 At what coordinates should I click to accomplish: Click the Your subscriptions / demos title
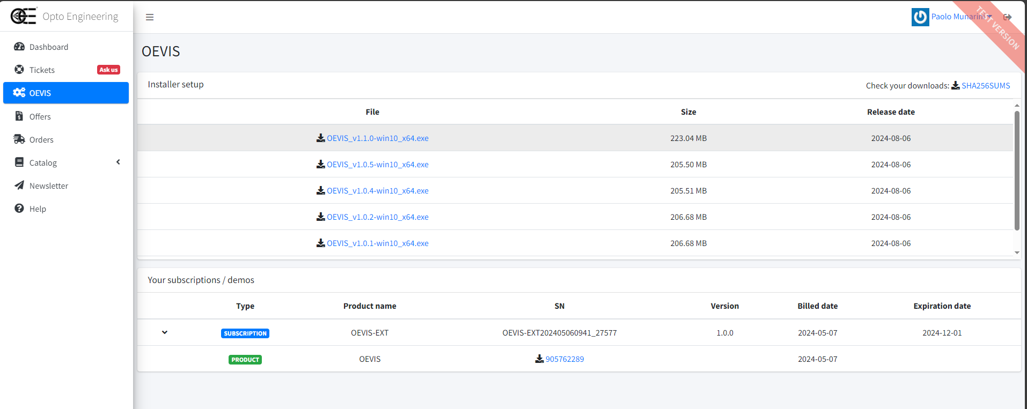[x=201, y=280]
